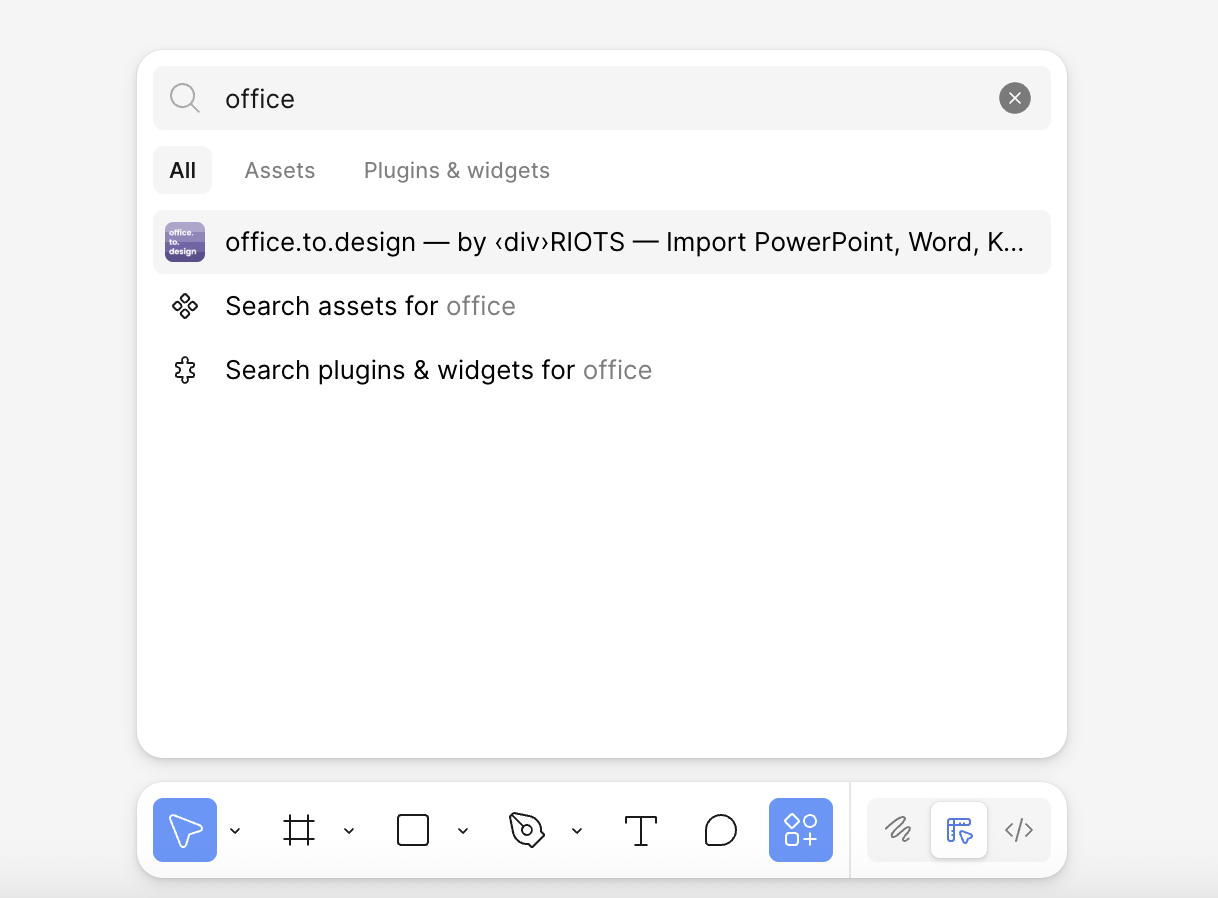The height and width of the screenshot is (898, 1218).
Task: Click the magnifying glass search icon
Action: [185, 98]
